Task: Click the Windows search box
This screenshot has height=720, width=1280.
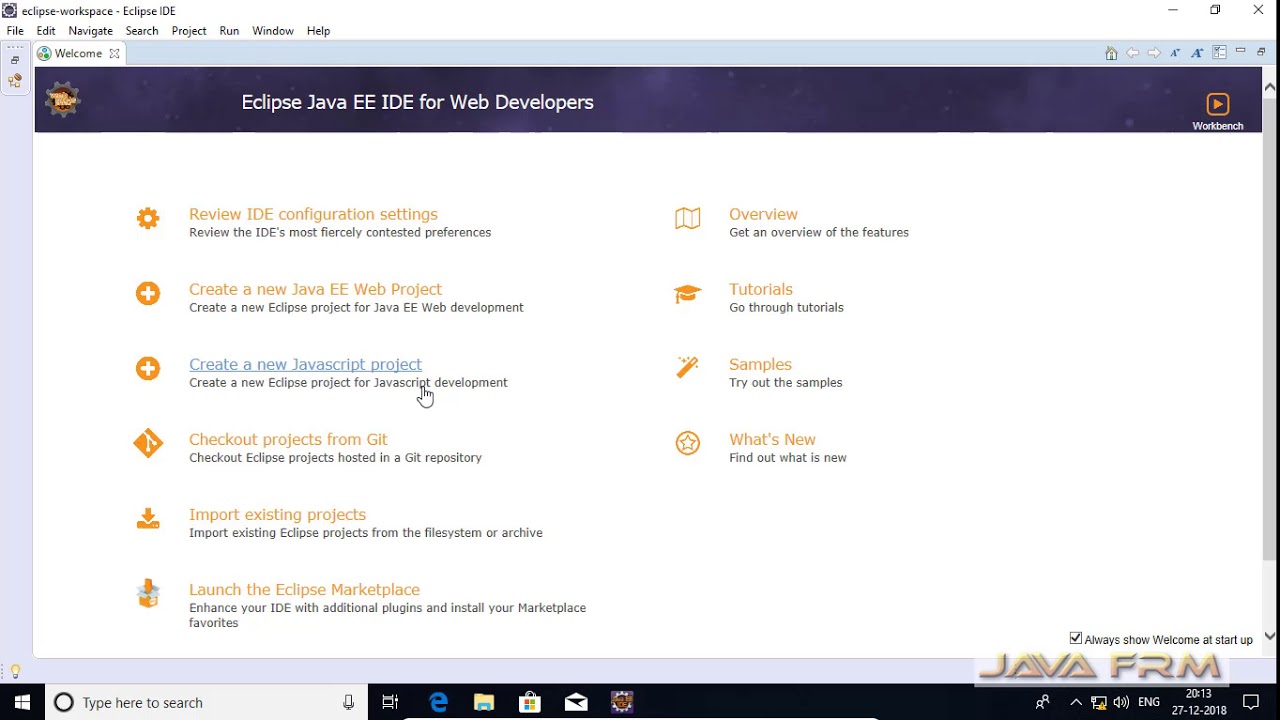Action: point(205,702)
